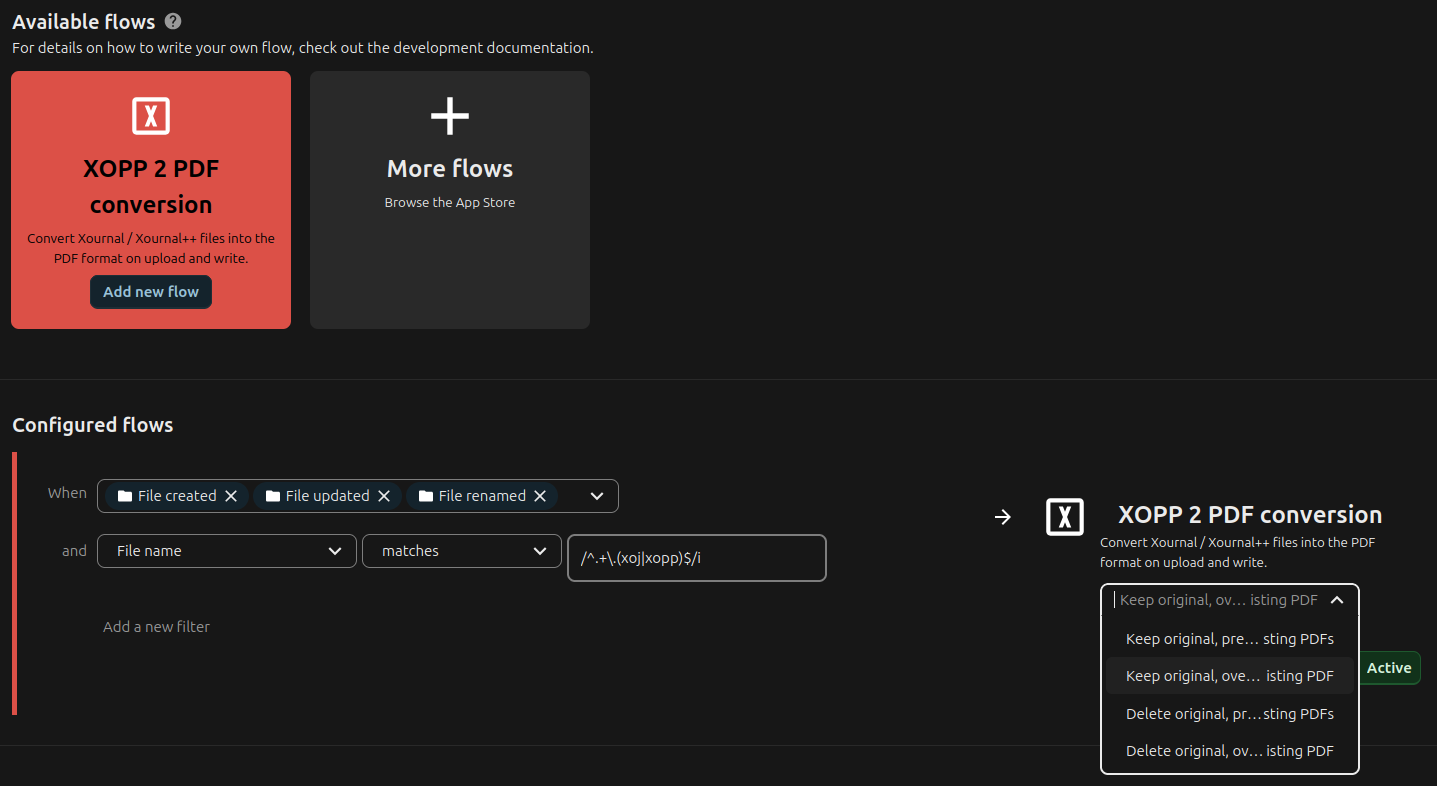Remove the File renamed event tag
The image size is (1437, 786).
[540, 496]
